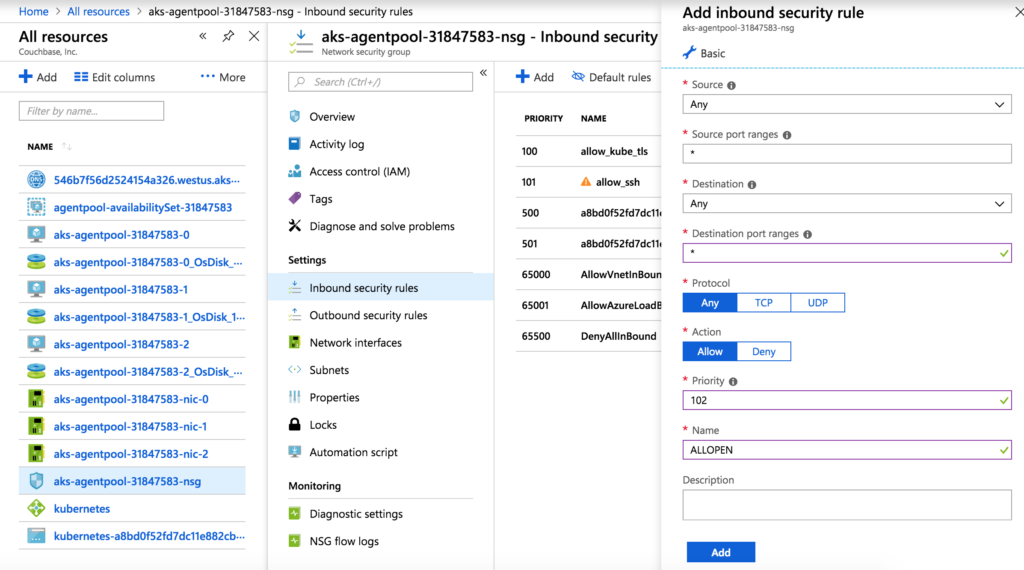Screen dimensions: 1024x570
Task: Open the Destination dropdown
Action: [x=847, y=204]
